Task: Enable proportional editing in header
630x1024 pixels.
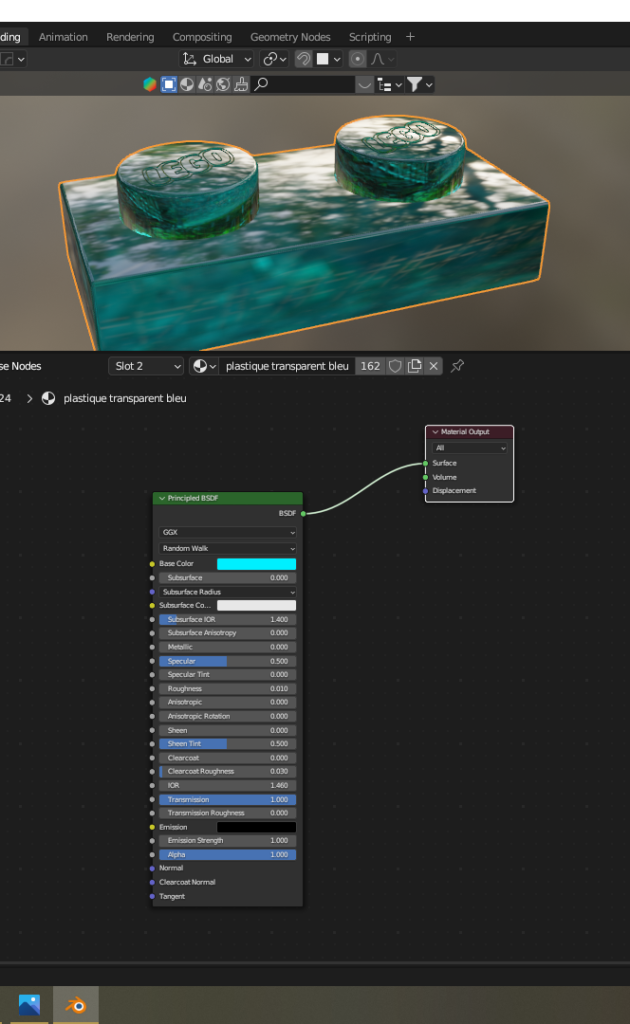Action: [357, 59]
